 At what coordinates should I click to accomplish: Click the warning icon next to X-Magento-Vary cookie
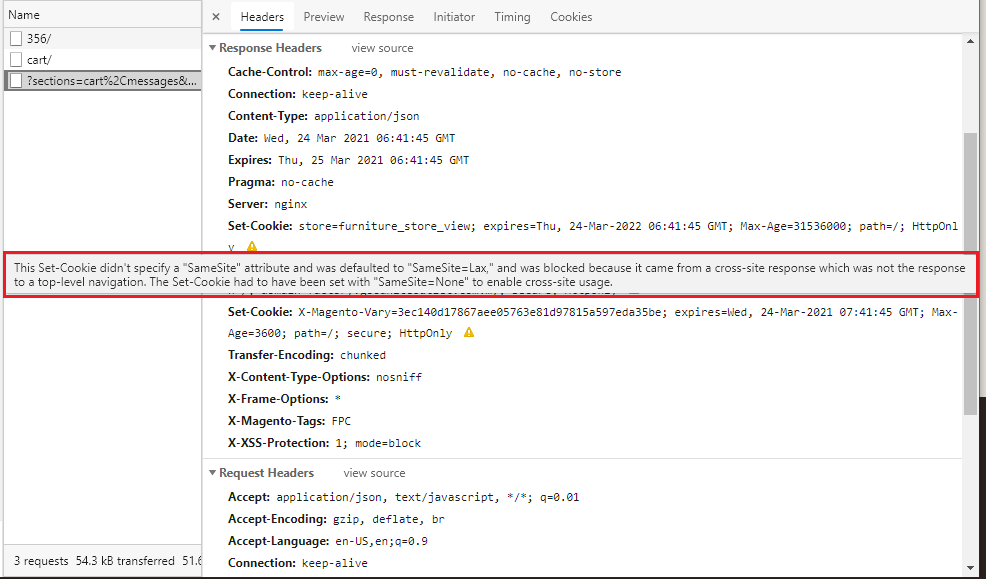(467, 333)
